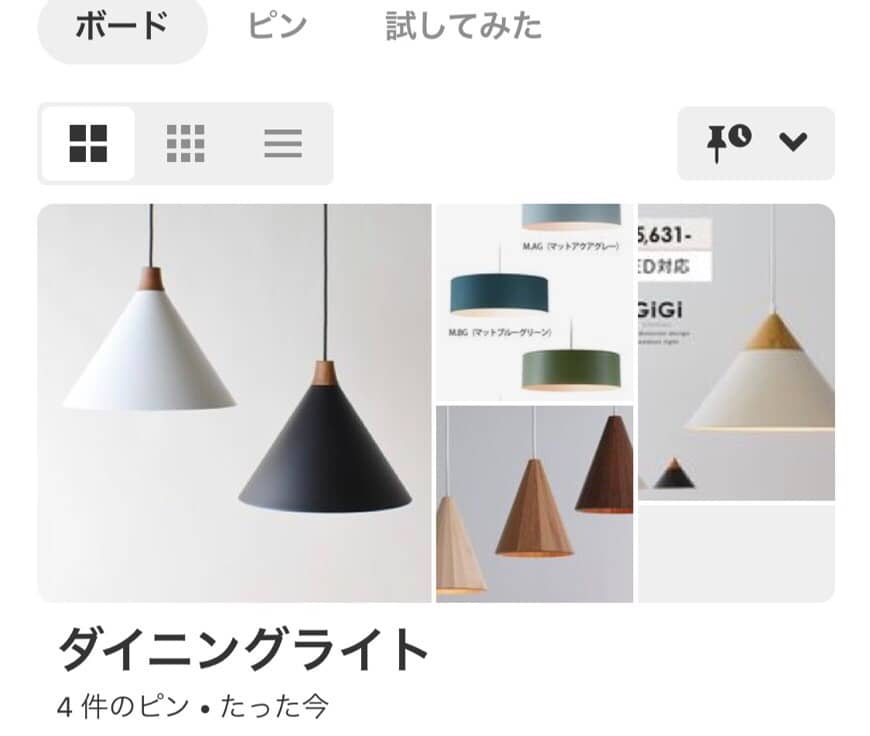The image size is (870, 736).
Task: Click the empty gray board cover slot
Action: (736, 554)
